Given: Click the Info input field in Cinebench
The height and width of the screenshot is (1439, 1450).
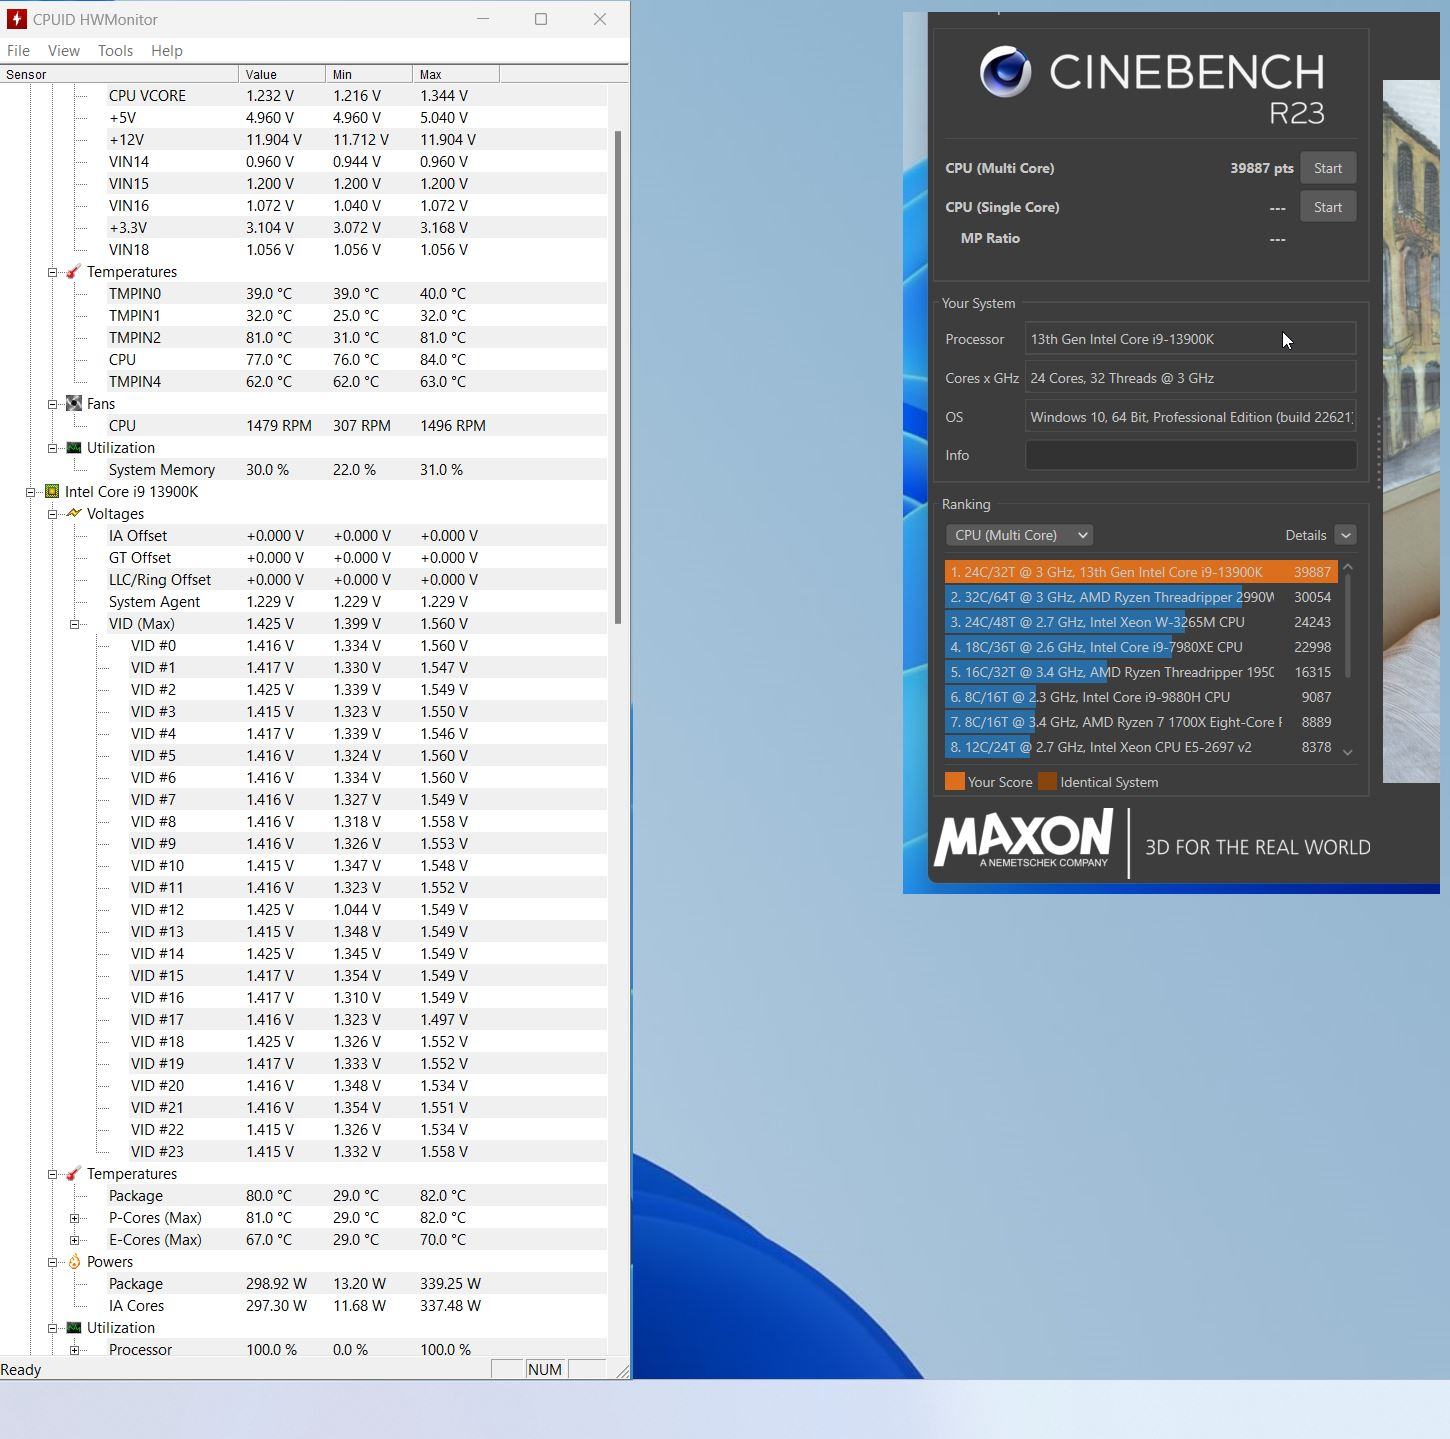Looking at the screenshot, I should [1191, 455].
